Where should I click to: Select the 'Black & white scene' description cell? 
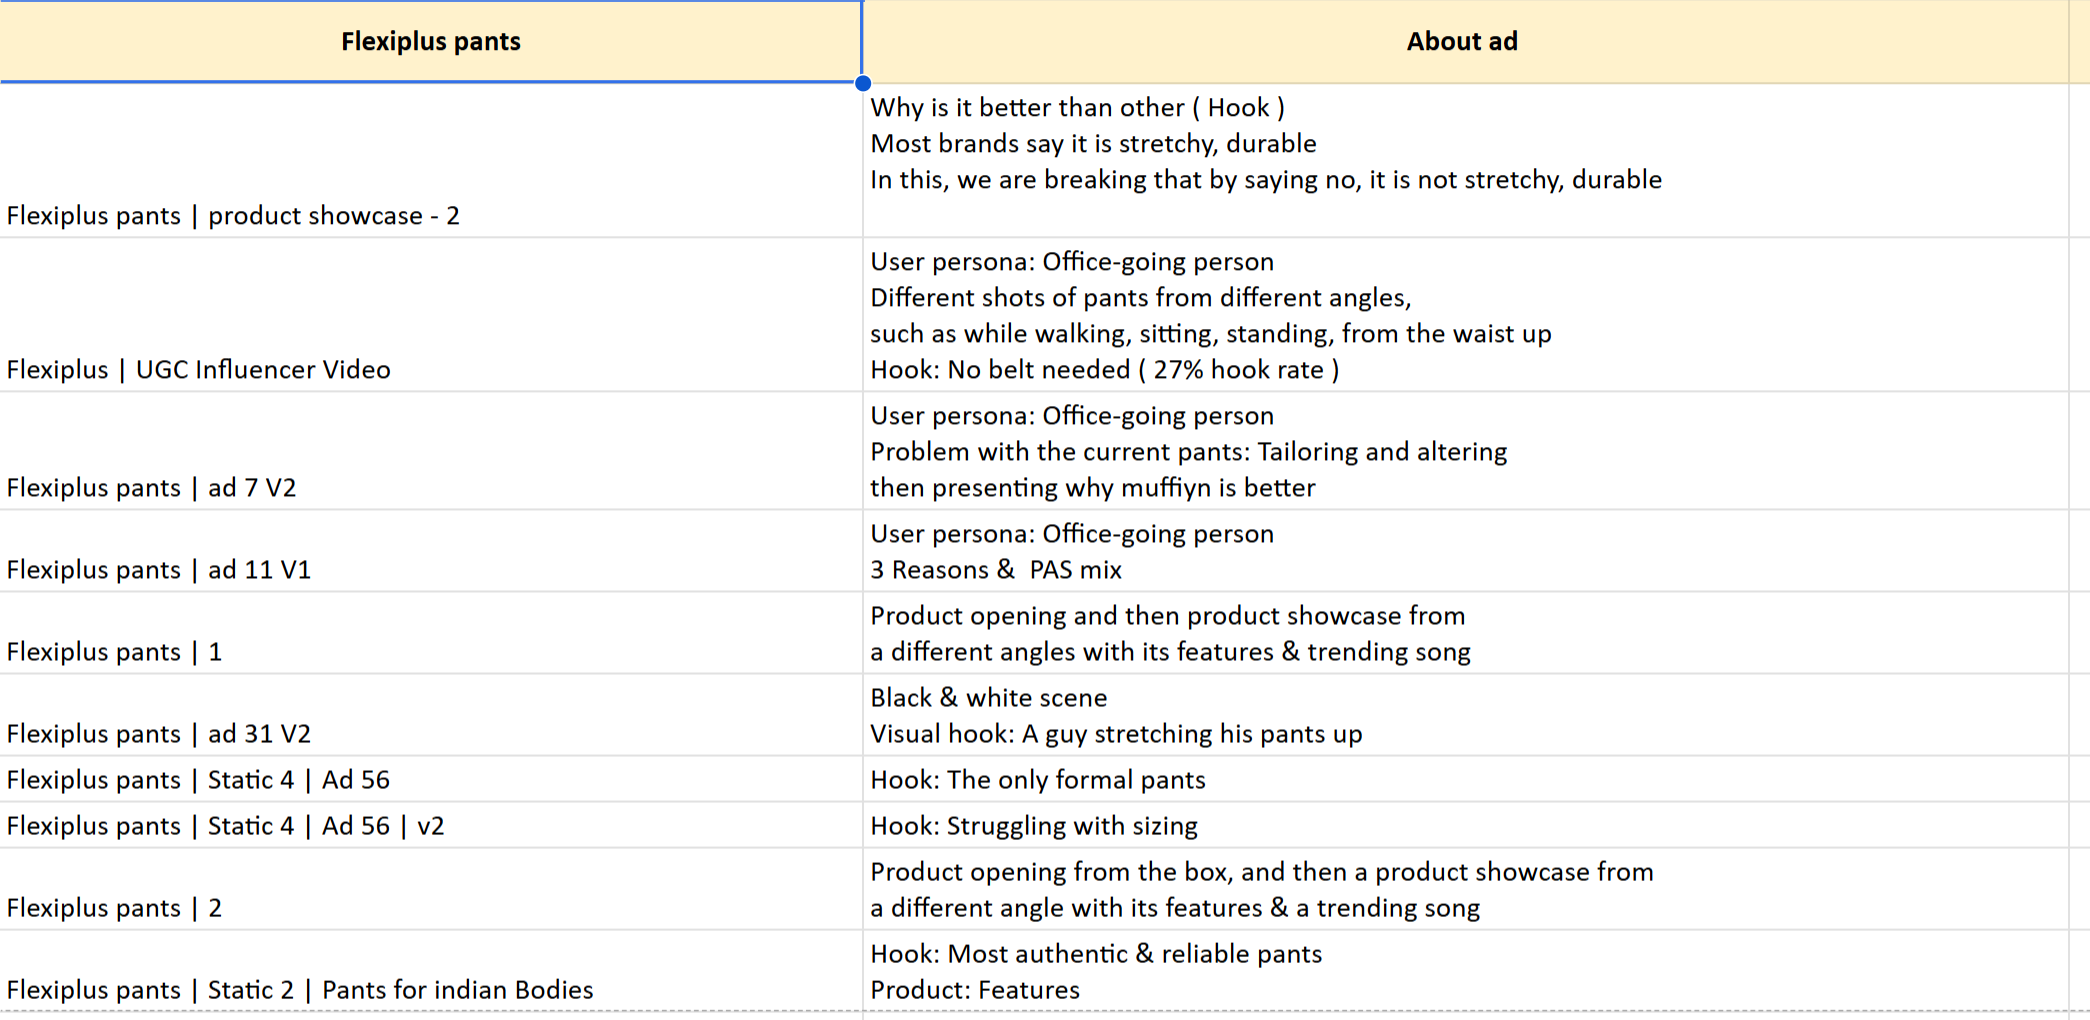click(1115, 716)
